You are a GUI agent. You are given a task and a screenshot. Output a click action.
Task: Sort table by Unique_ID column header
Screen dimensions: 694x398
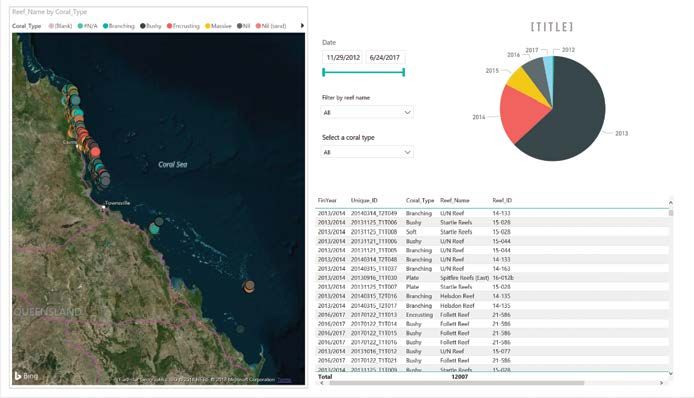pyautogui.click(x=364, y=201)
